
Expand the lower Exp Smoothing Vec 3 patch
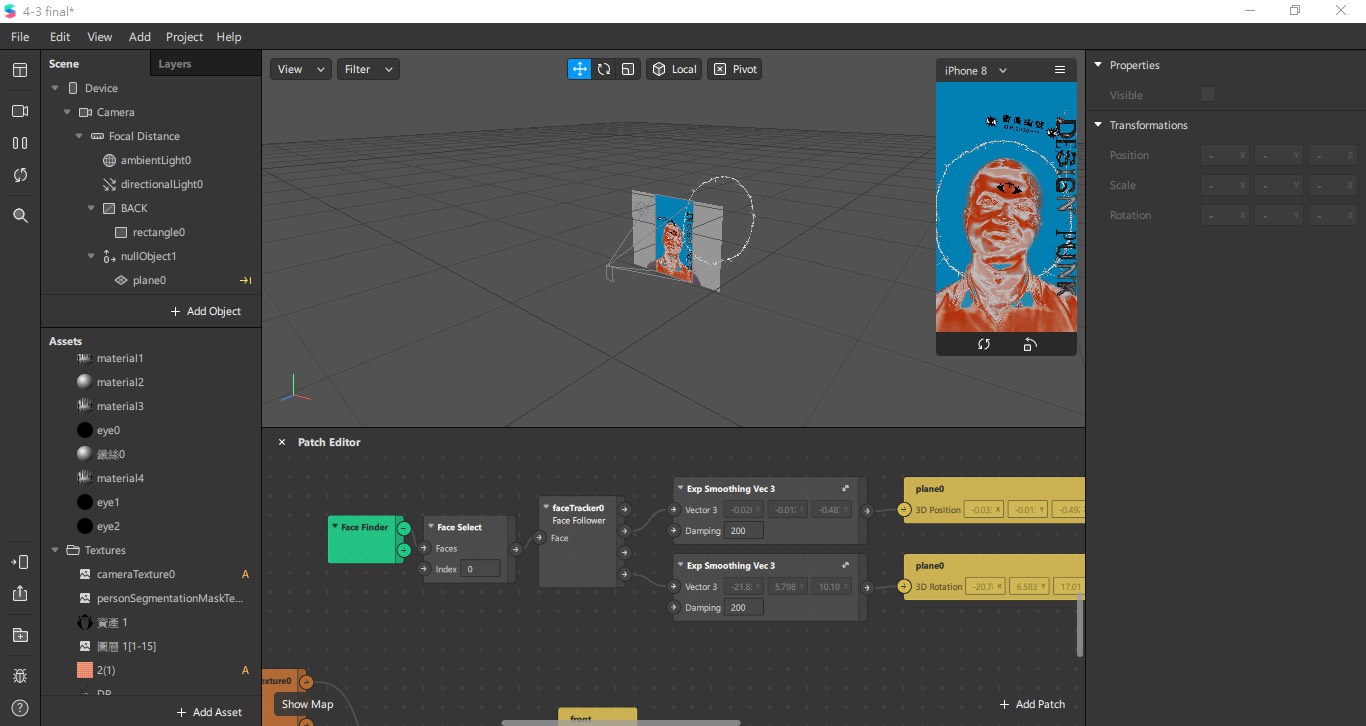(x=846, y=566)
